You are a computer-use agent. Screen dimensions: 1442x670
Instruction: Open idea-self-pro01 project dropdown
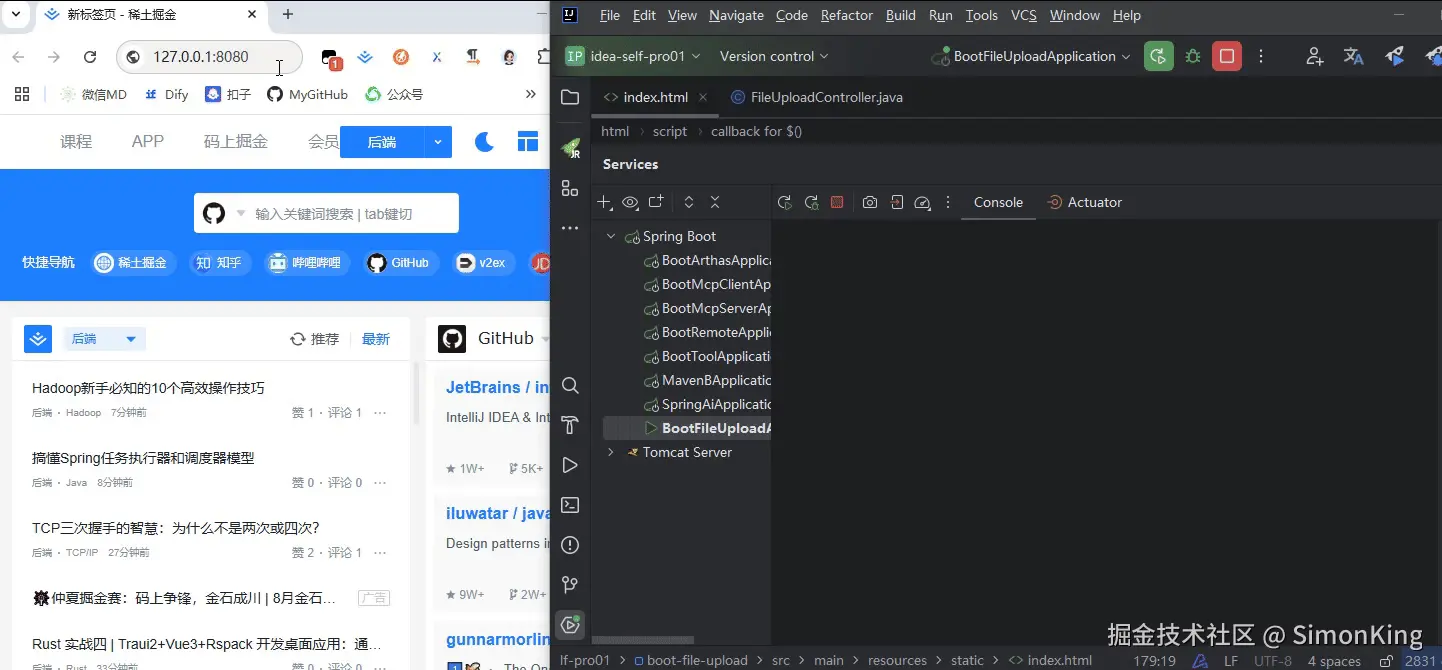[633, 56]
